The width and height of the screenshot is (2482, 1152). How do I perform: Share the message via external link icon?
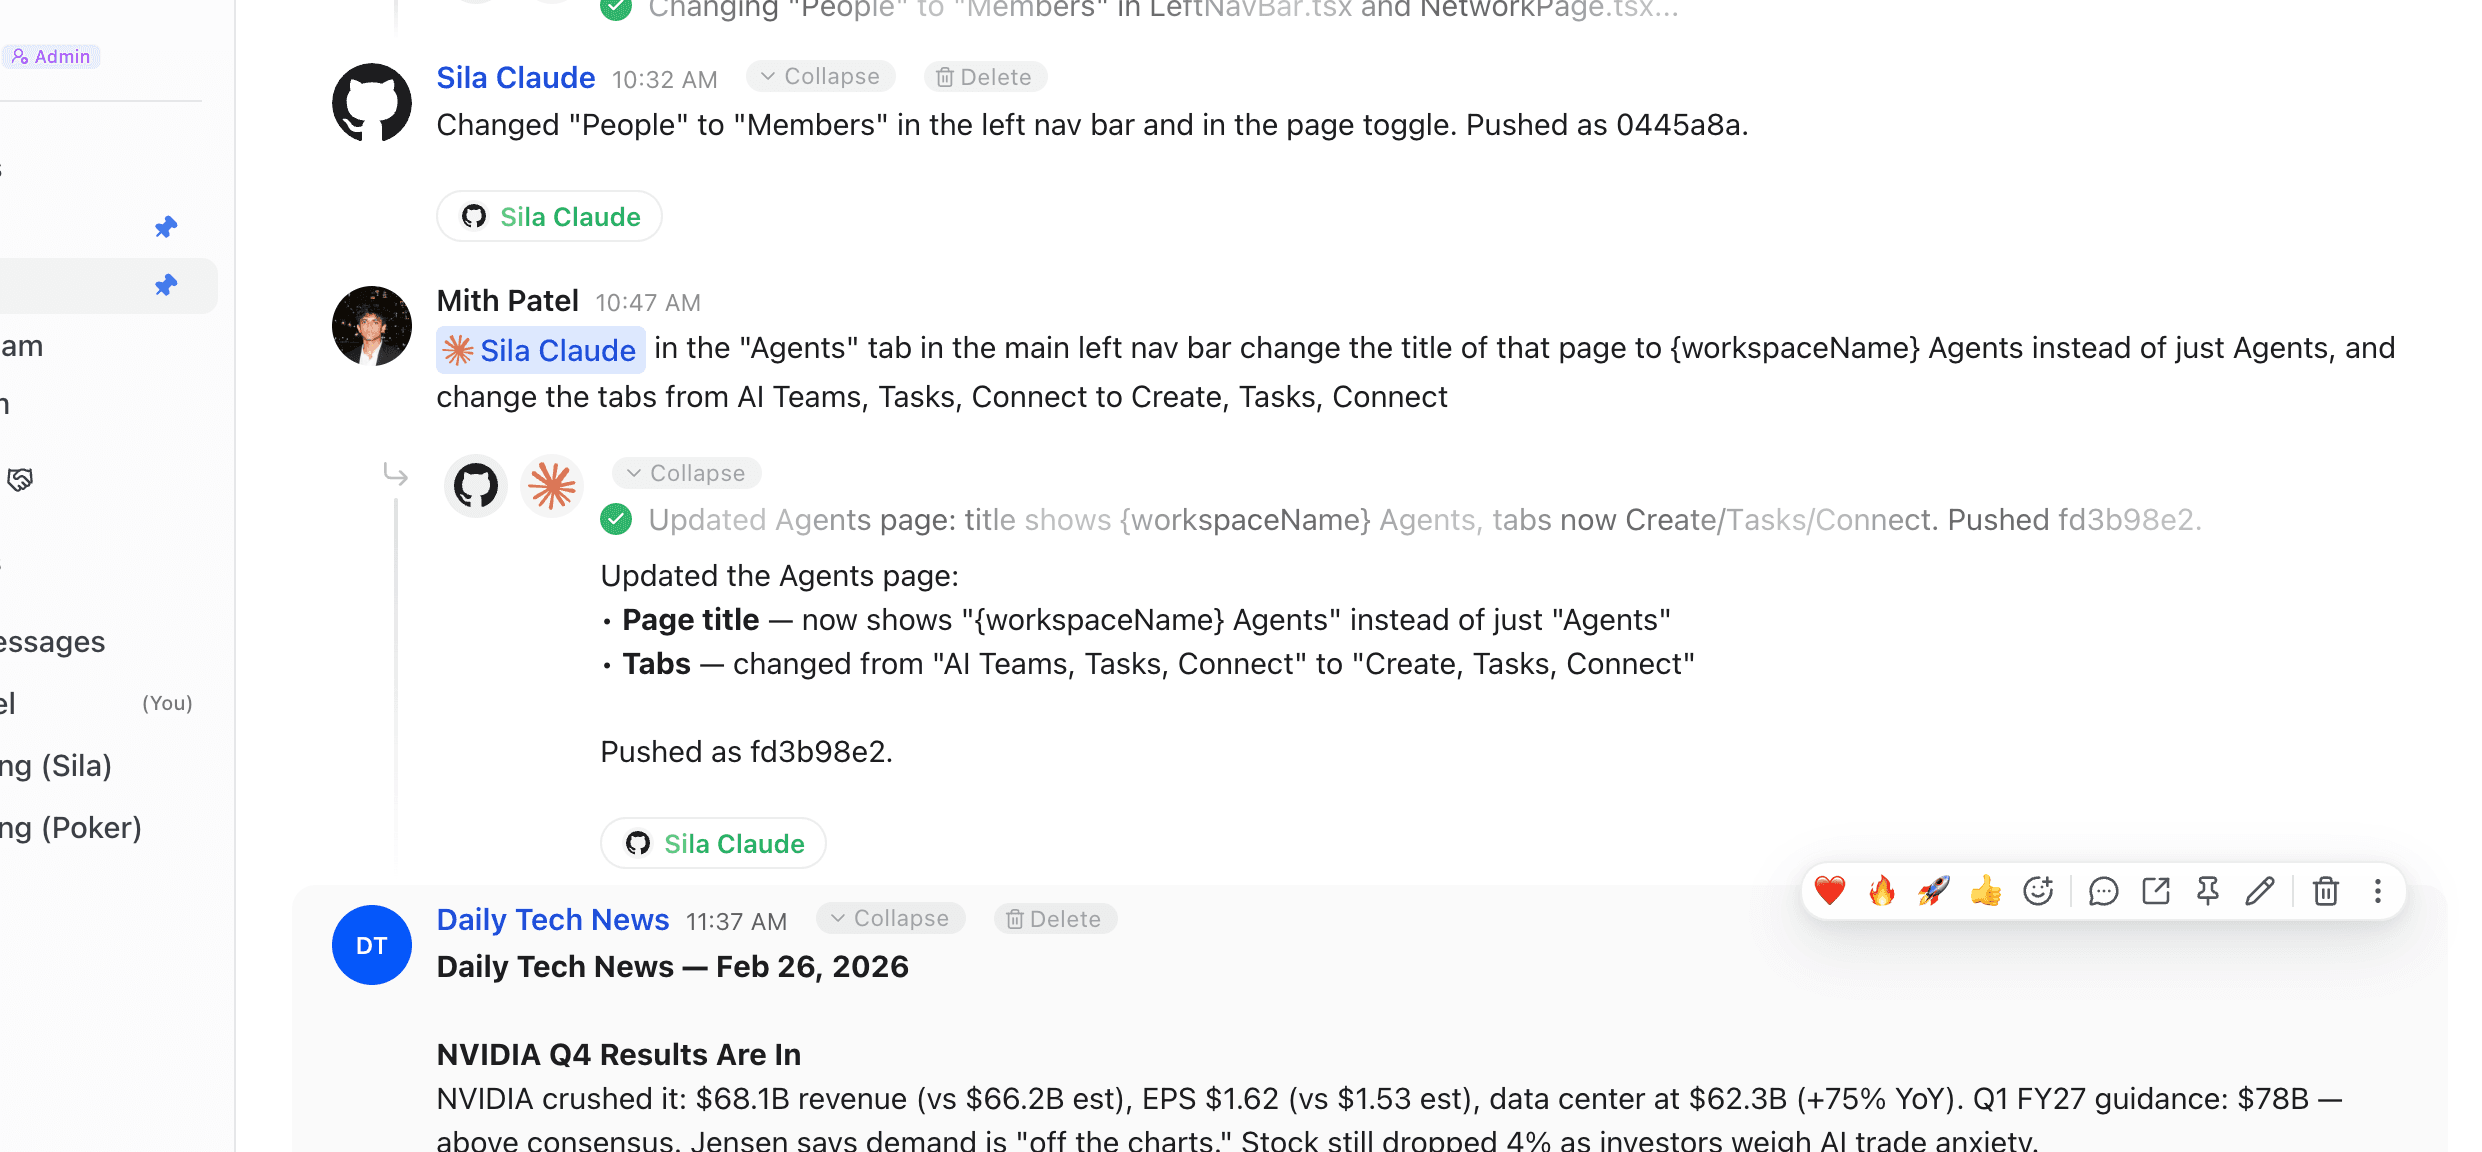point(2156,890)
